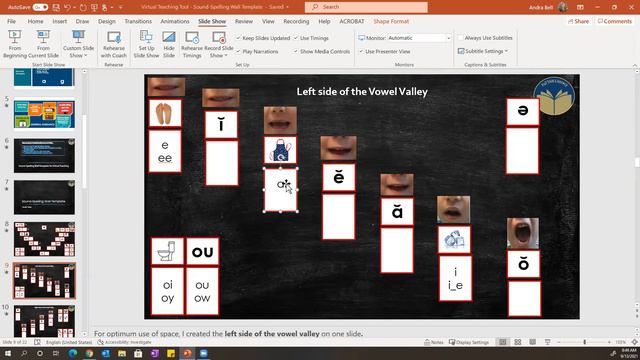Open Set Up Slide Show dialog
The height and width of the screenshot is (360, 640).
click(146, 44)
